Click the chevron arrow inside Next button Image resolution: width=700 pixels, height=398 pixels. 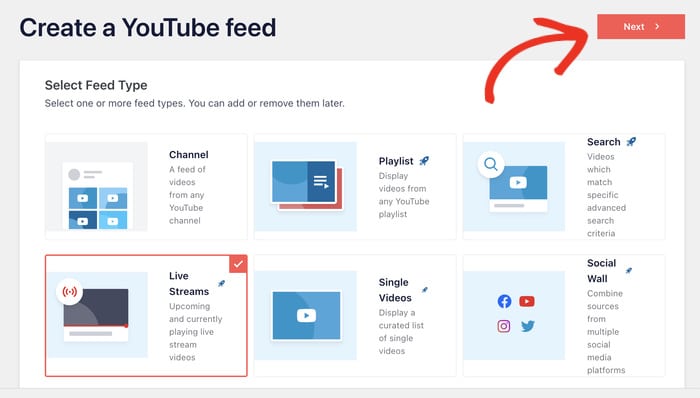pyautogui.click(x=657, y=26)
